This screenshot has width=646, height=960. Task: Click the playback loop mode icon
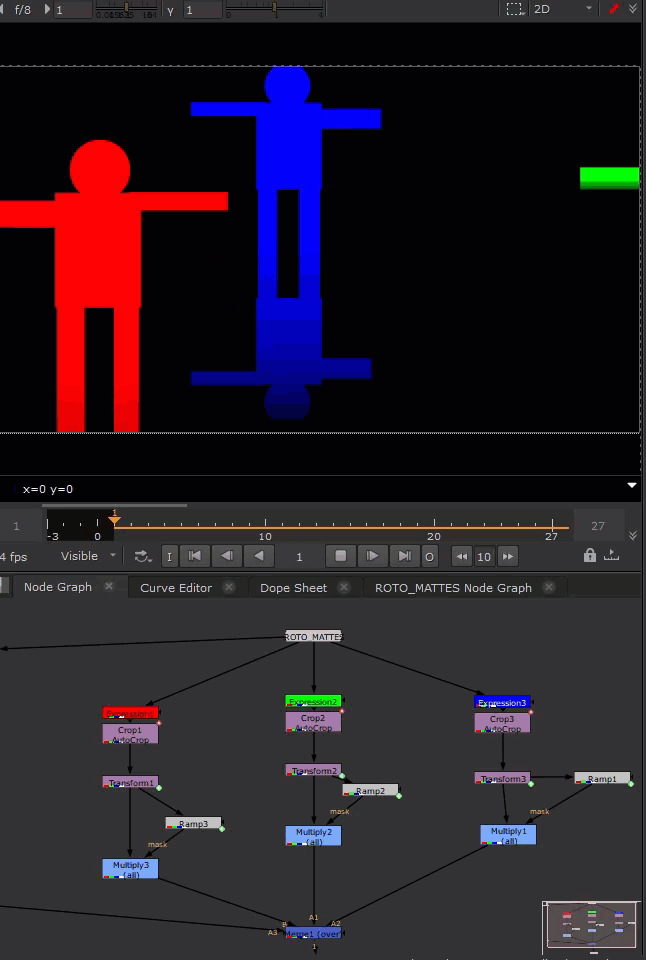143,556
